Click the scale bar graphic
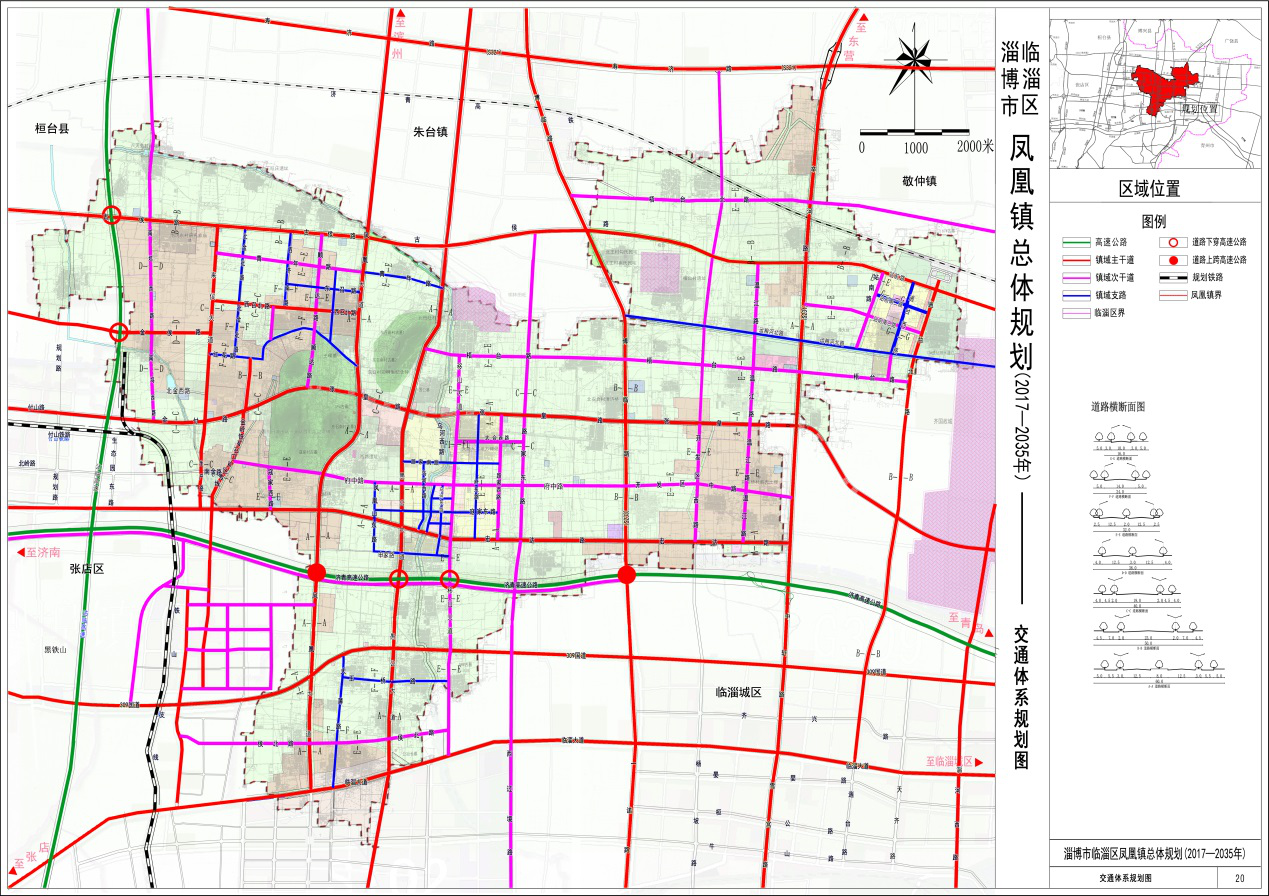The height and width of the screenshot is (896, 1269). 915,132
